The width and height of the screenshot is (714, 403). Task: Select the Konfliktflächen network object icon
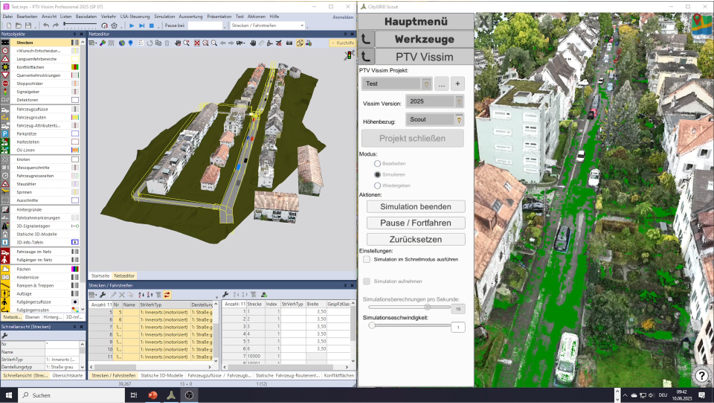coord(5,67)
